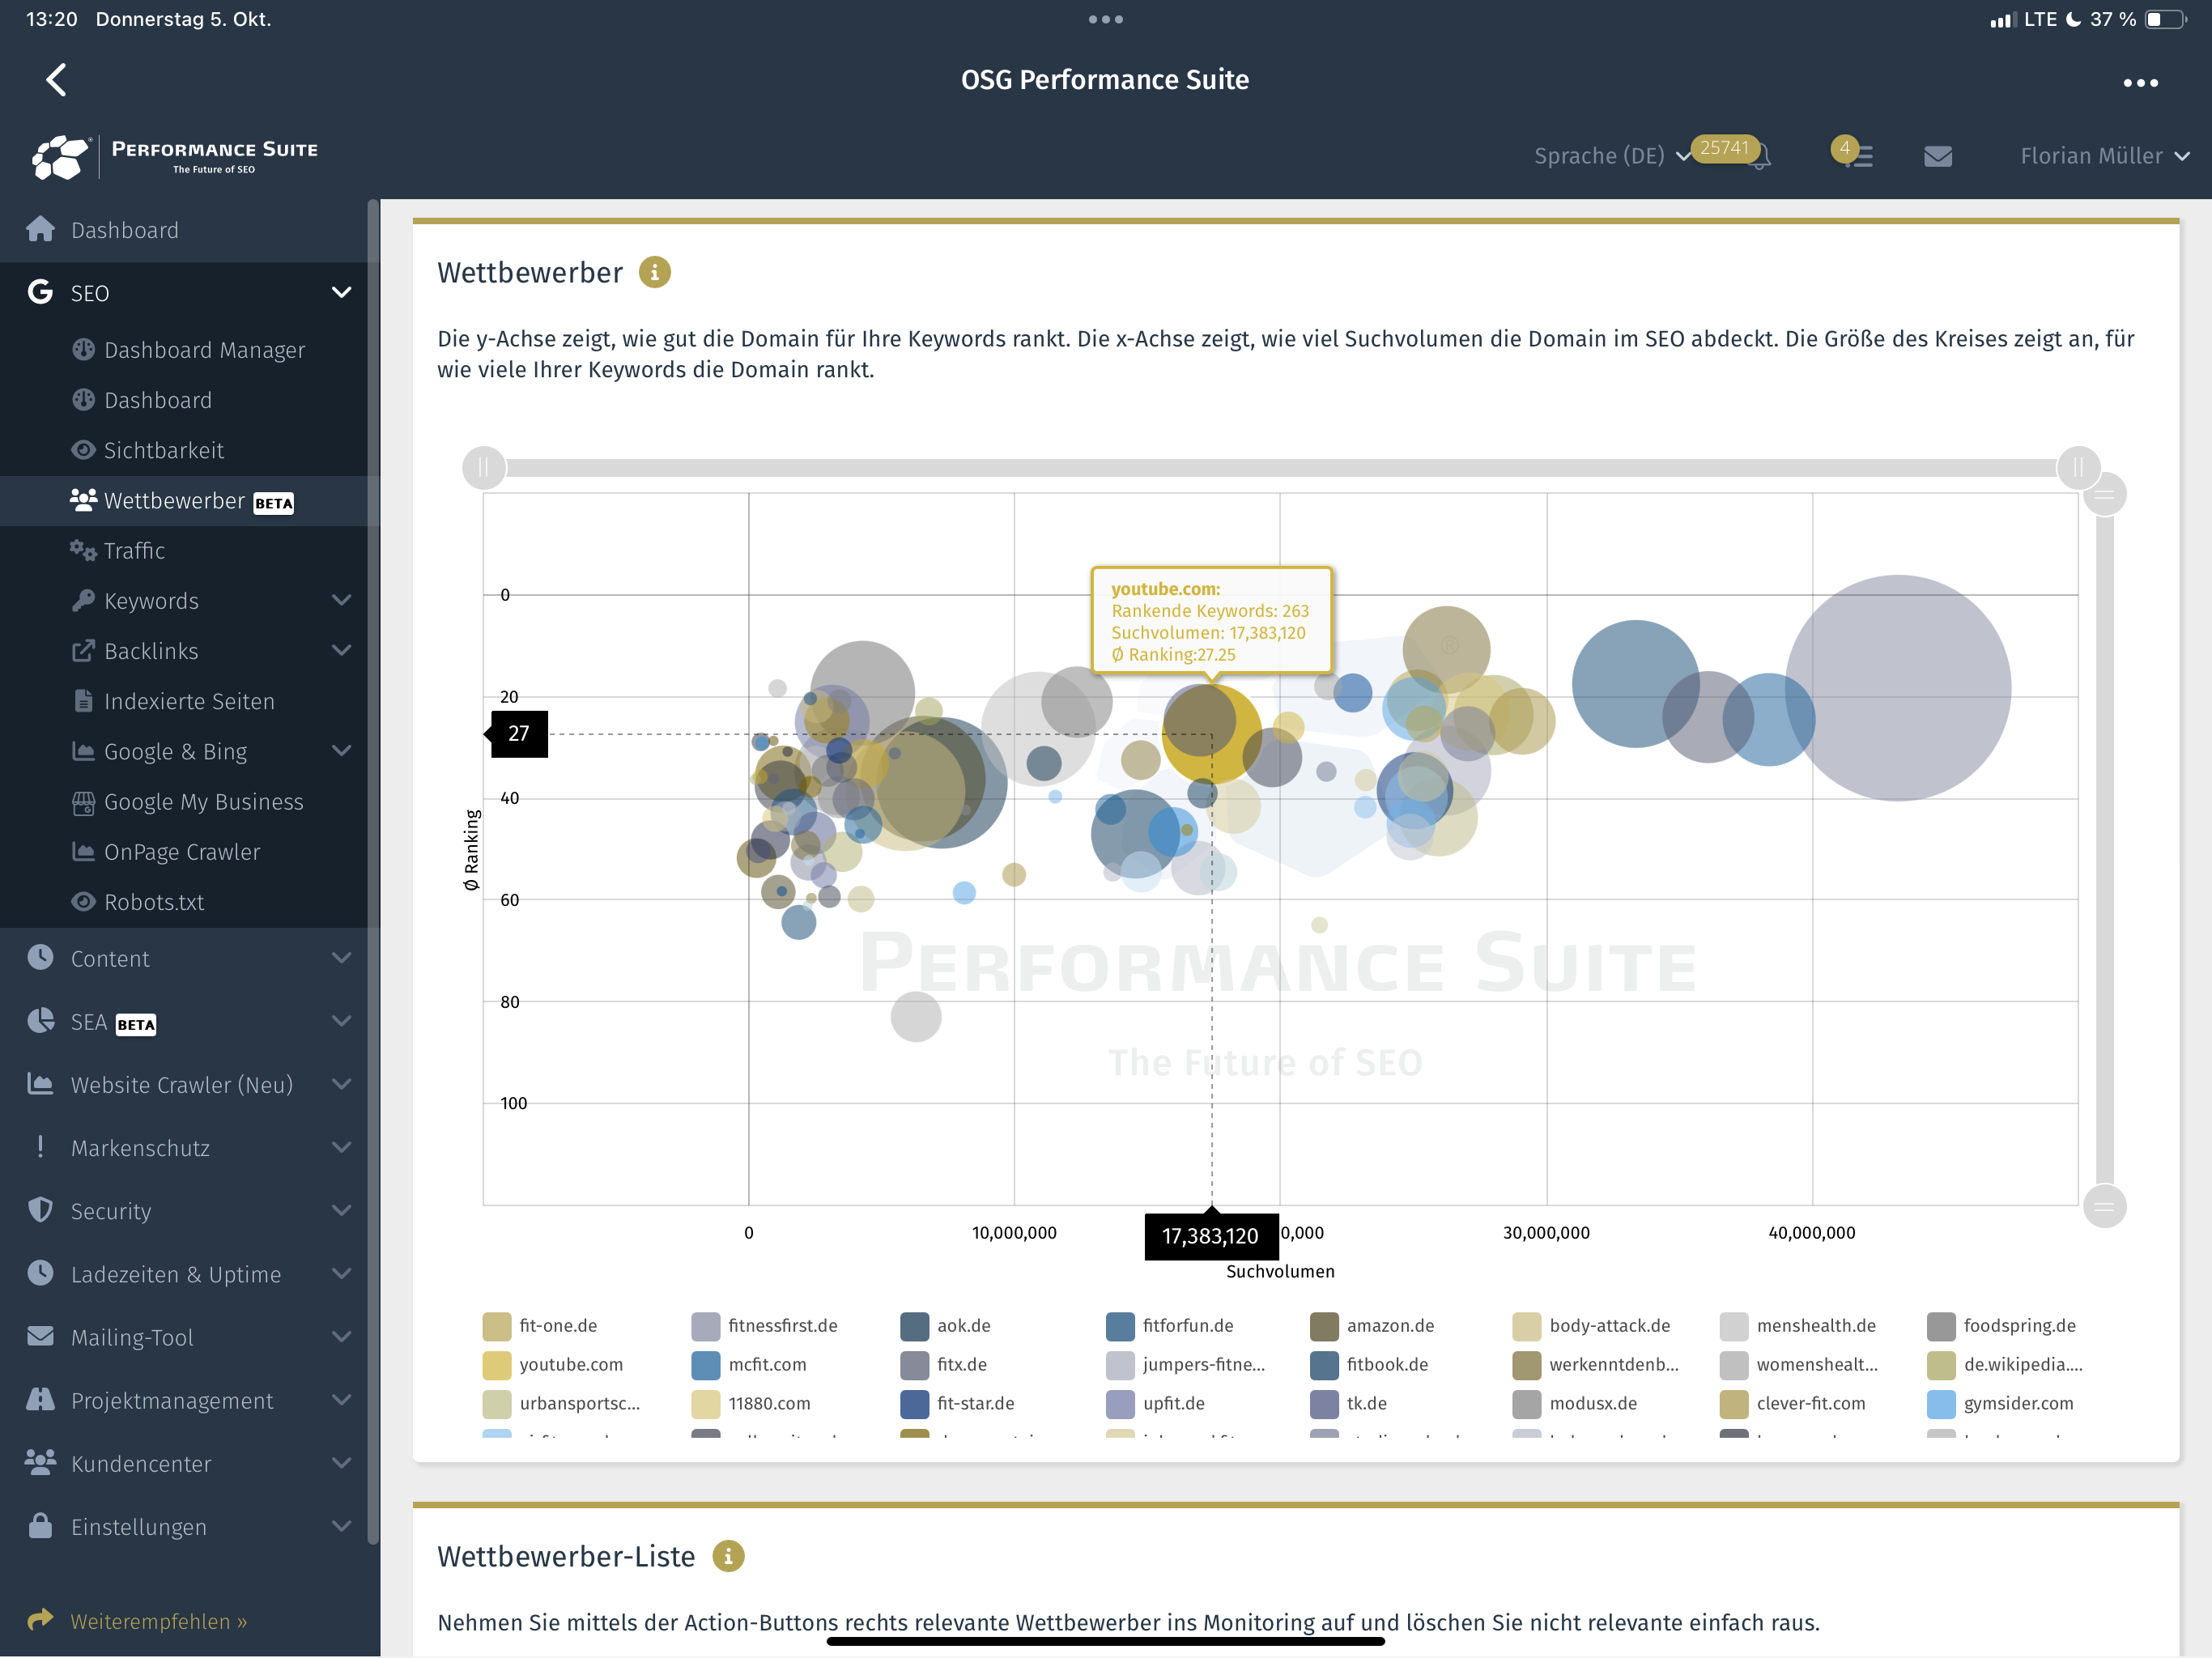The width and height of the screenshot is (2212, 1658).
Task: Open the three-dot more options menu
Action: tap(2140, 82)
